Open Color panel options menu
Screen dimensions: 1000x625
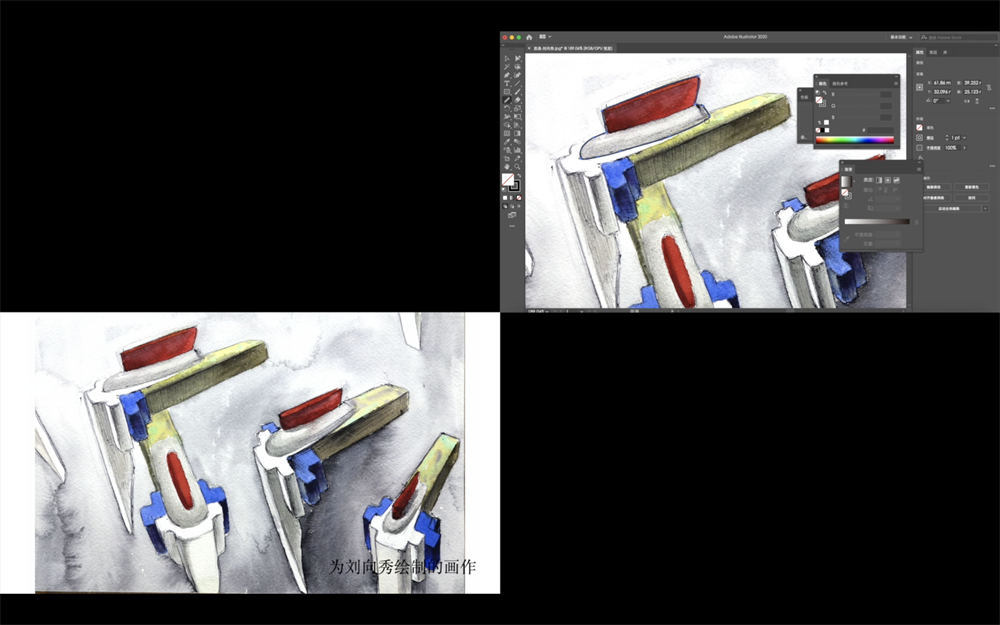point(896,84)
